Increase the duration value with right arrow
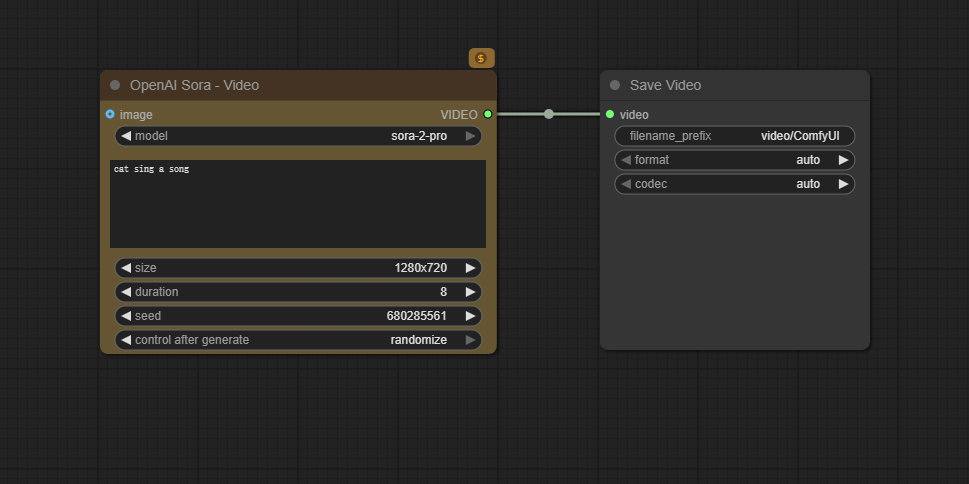Screen dimensions: 969x484 click(x=470, y=292)
